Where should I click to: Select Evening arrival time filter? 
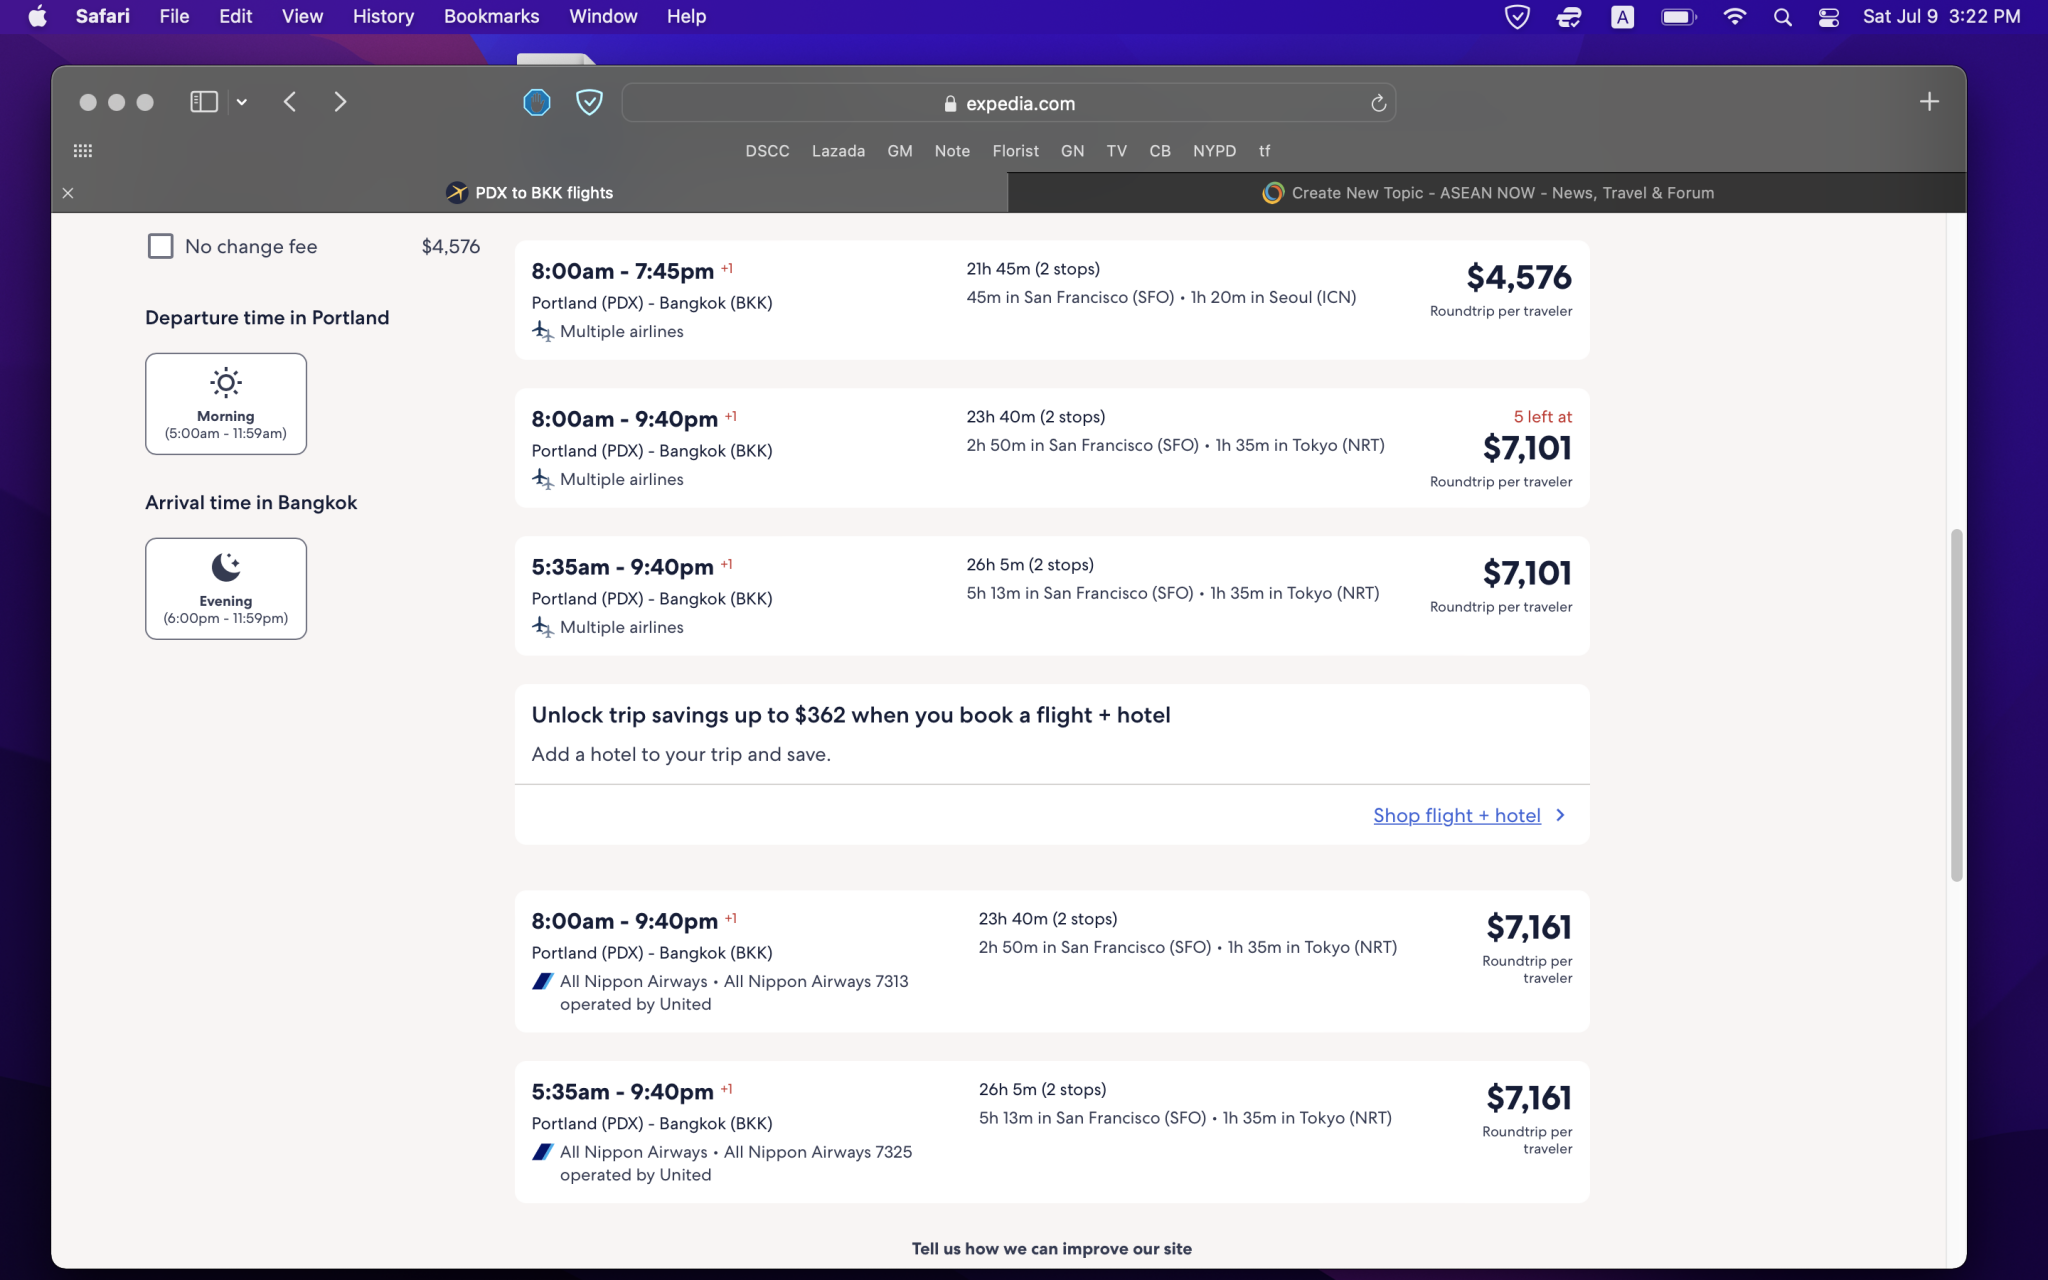226,589
